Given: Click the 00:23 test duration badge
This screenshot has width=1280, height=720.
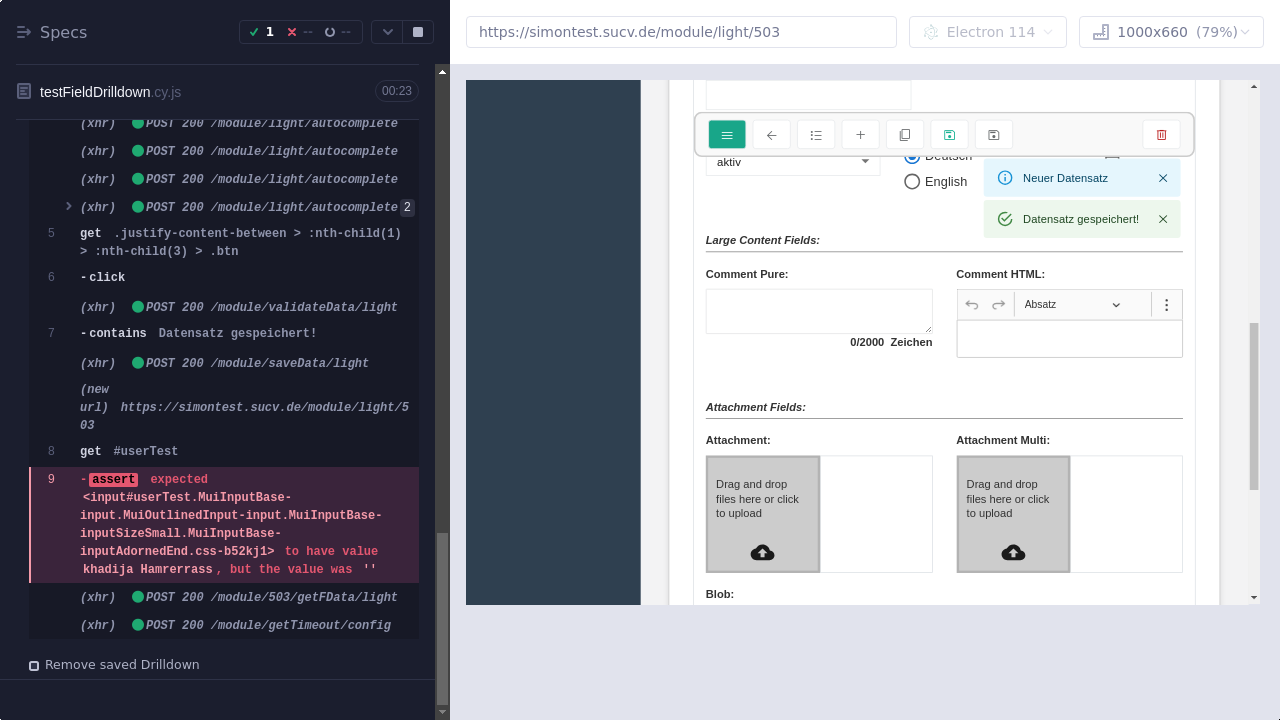Looking at the screenshot, I should (x=396, y=91).
